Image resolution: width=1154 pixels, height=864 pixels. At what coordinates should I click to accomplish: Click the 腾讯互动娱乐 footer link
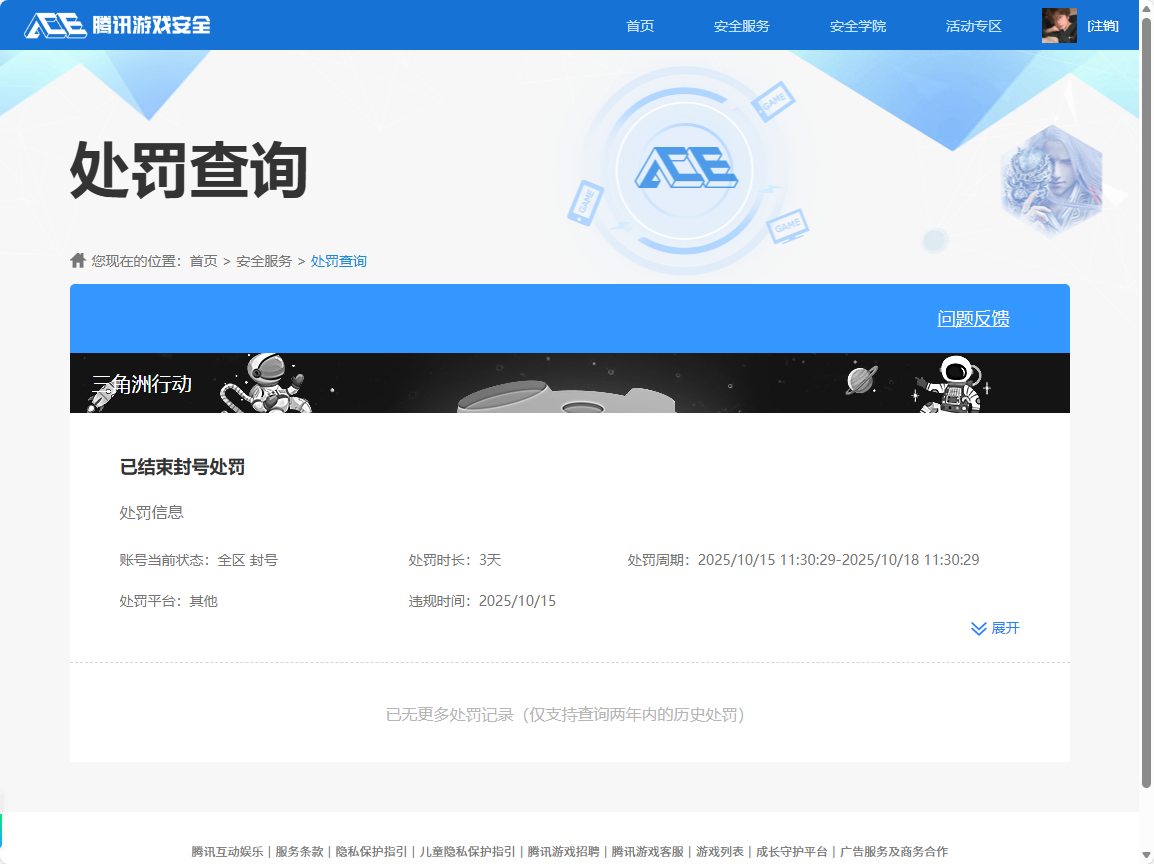point(229,851)
